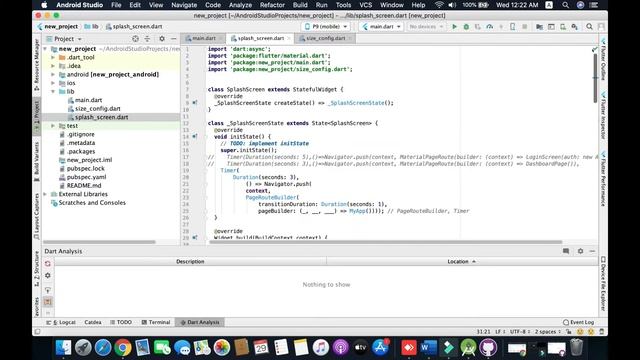This screenshot has width=640, height=360.
Task: Click the run gutter icon beside initState
Action: click(195, 137)
